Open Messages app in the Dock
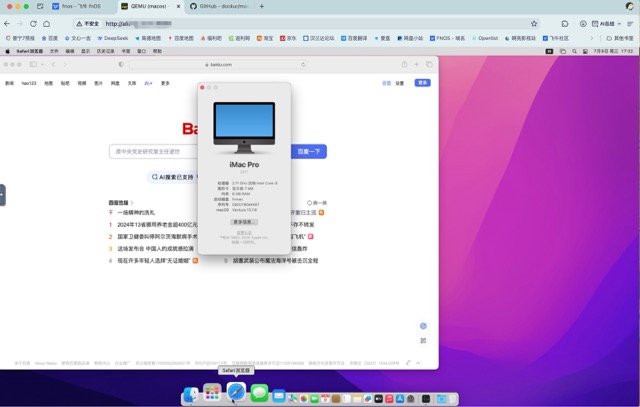 [259, 393]
